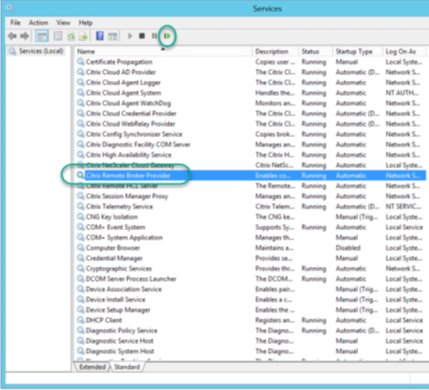Sort by the Startup Type column header

(x=357, y=51)
